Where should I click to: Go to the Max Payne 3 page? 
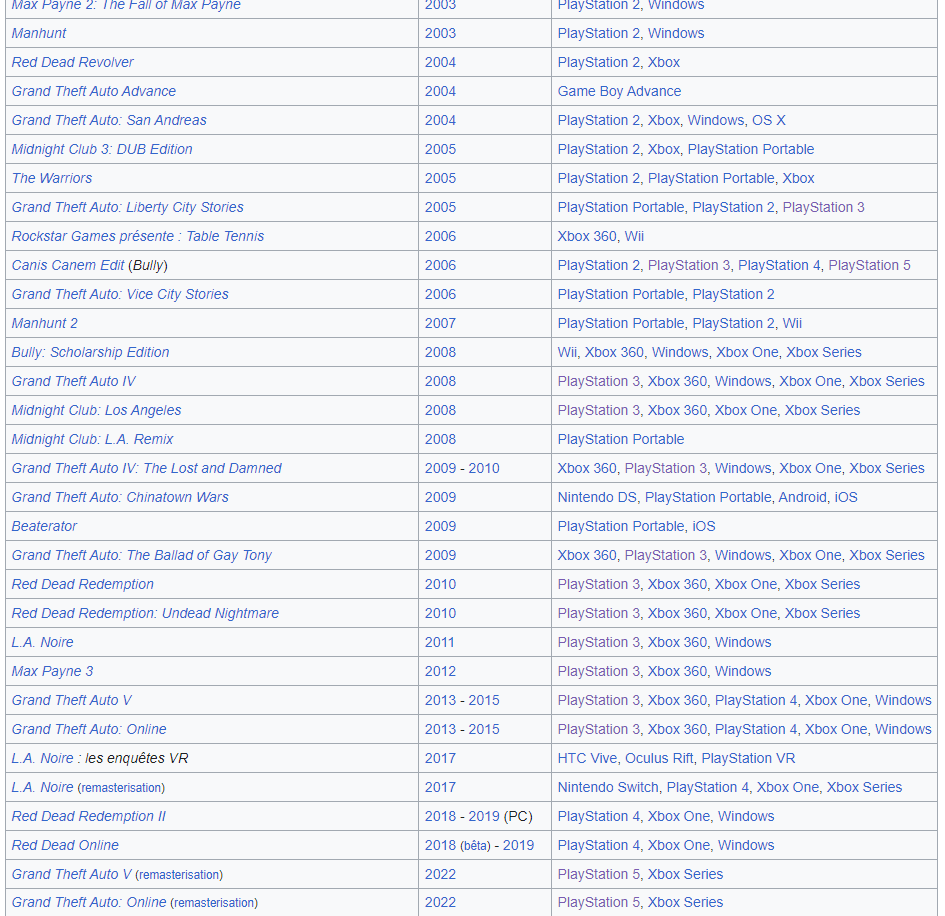(52, 671)
